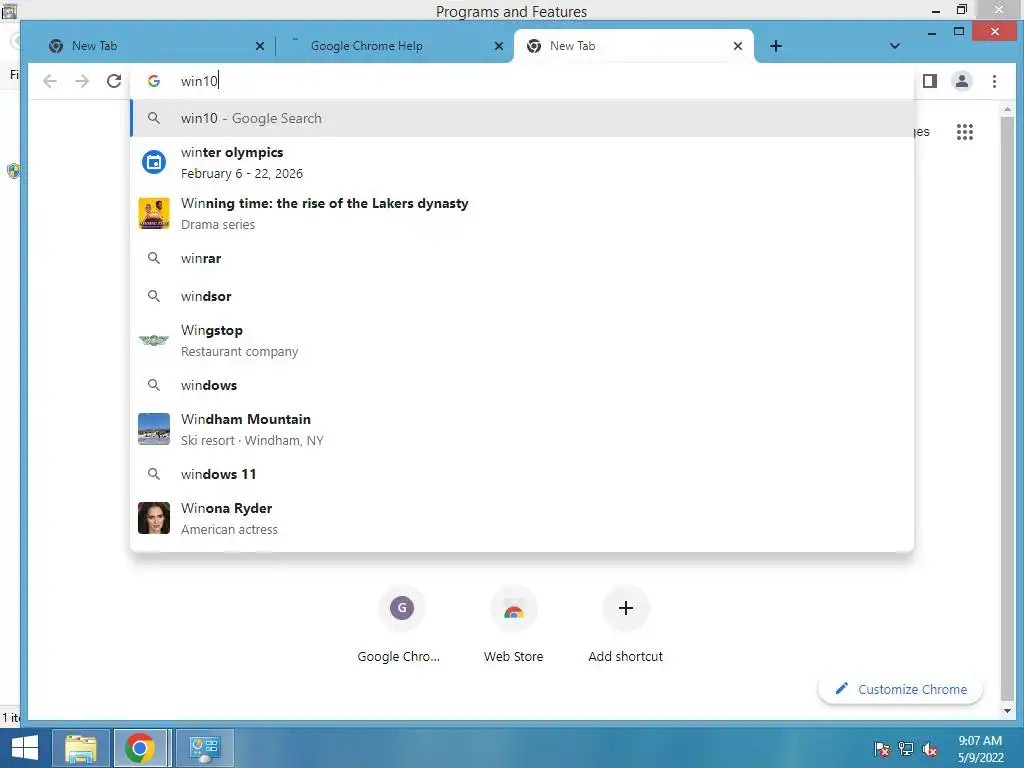Click the Action Center flag tray icon
This screenshot has height=768, width=1024.
coord(882,749)
